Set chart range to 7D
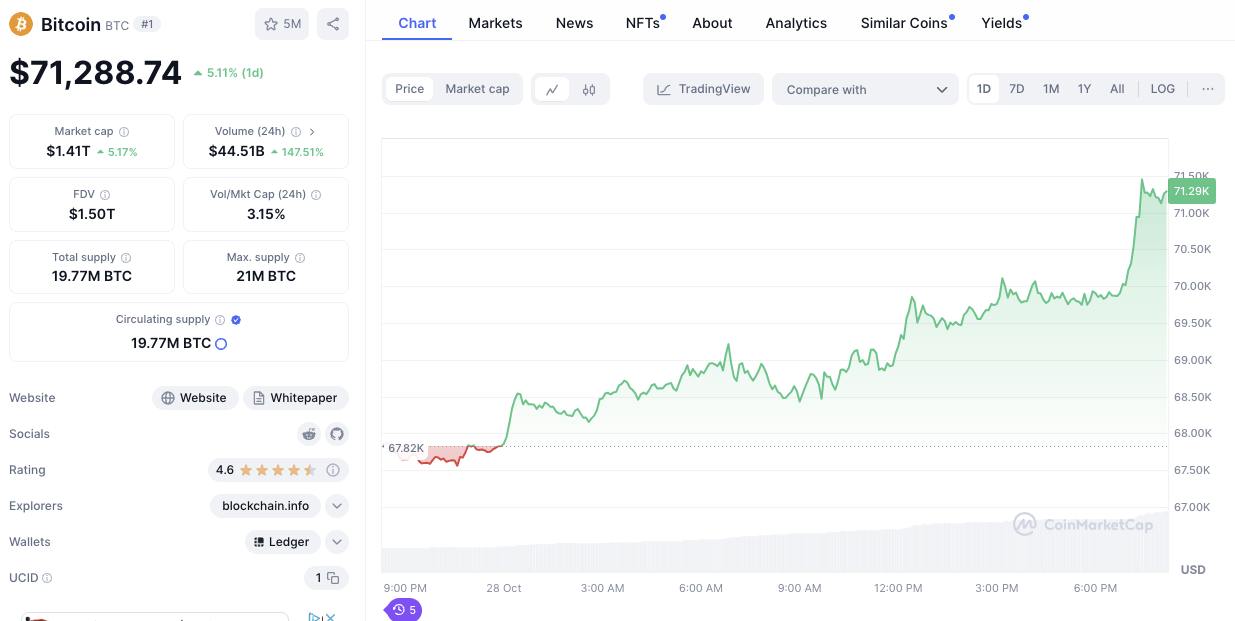 coord(1017,89)
